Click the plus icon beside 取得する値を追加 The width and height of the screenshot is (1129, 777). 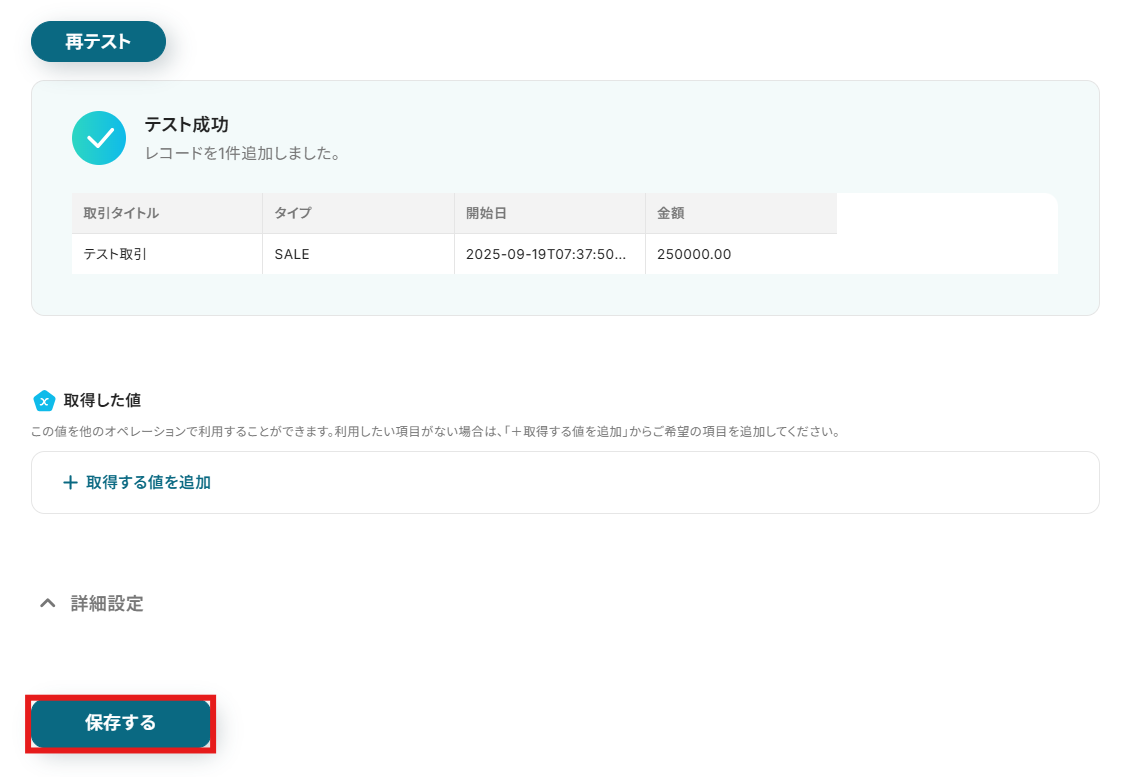click(70, 482)
